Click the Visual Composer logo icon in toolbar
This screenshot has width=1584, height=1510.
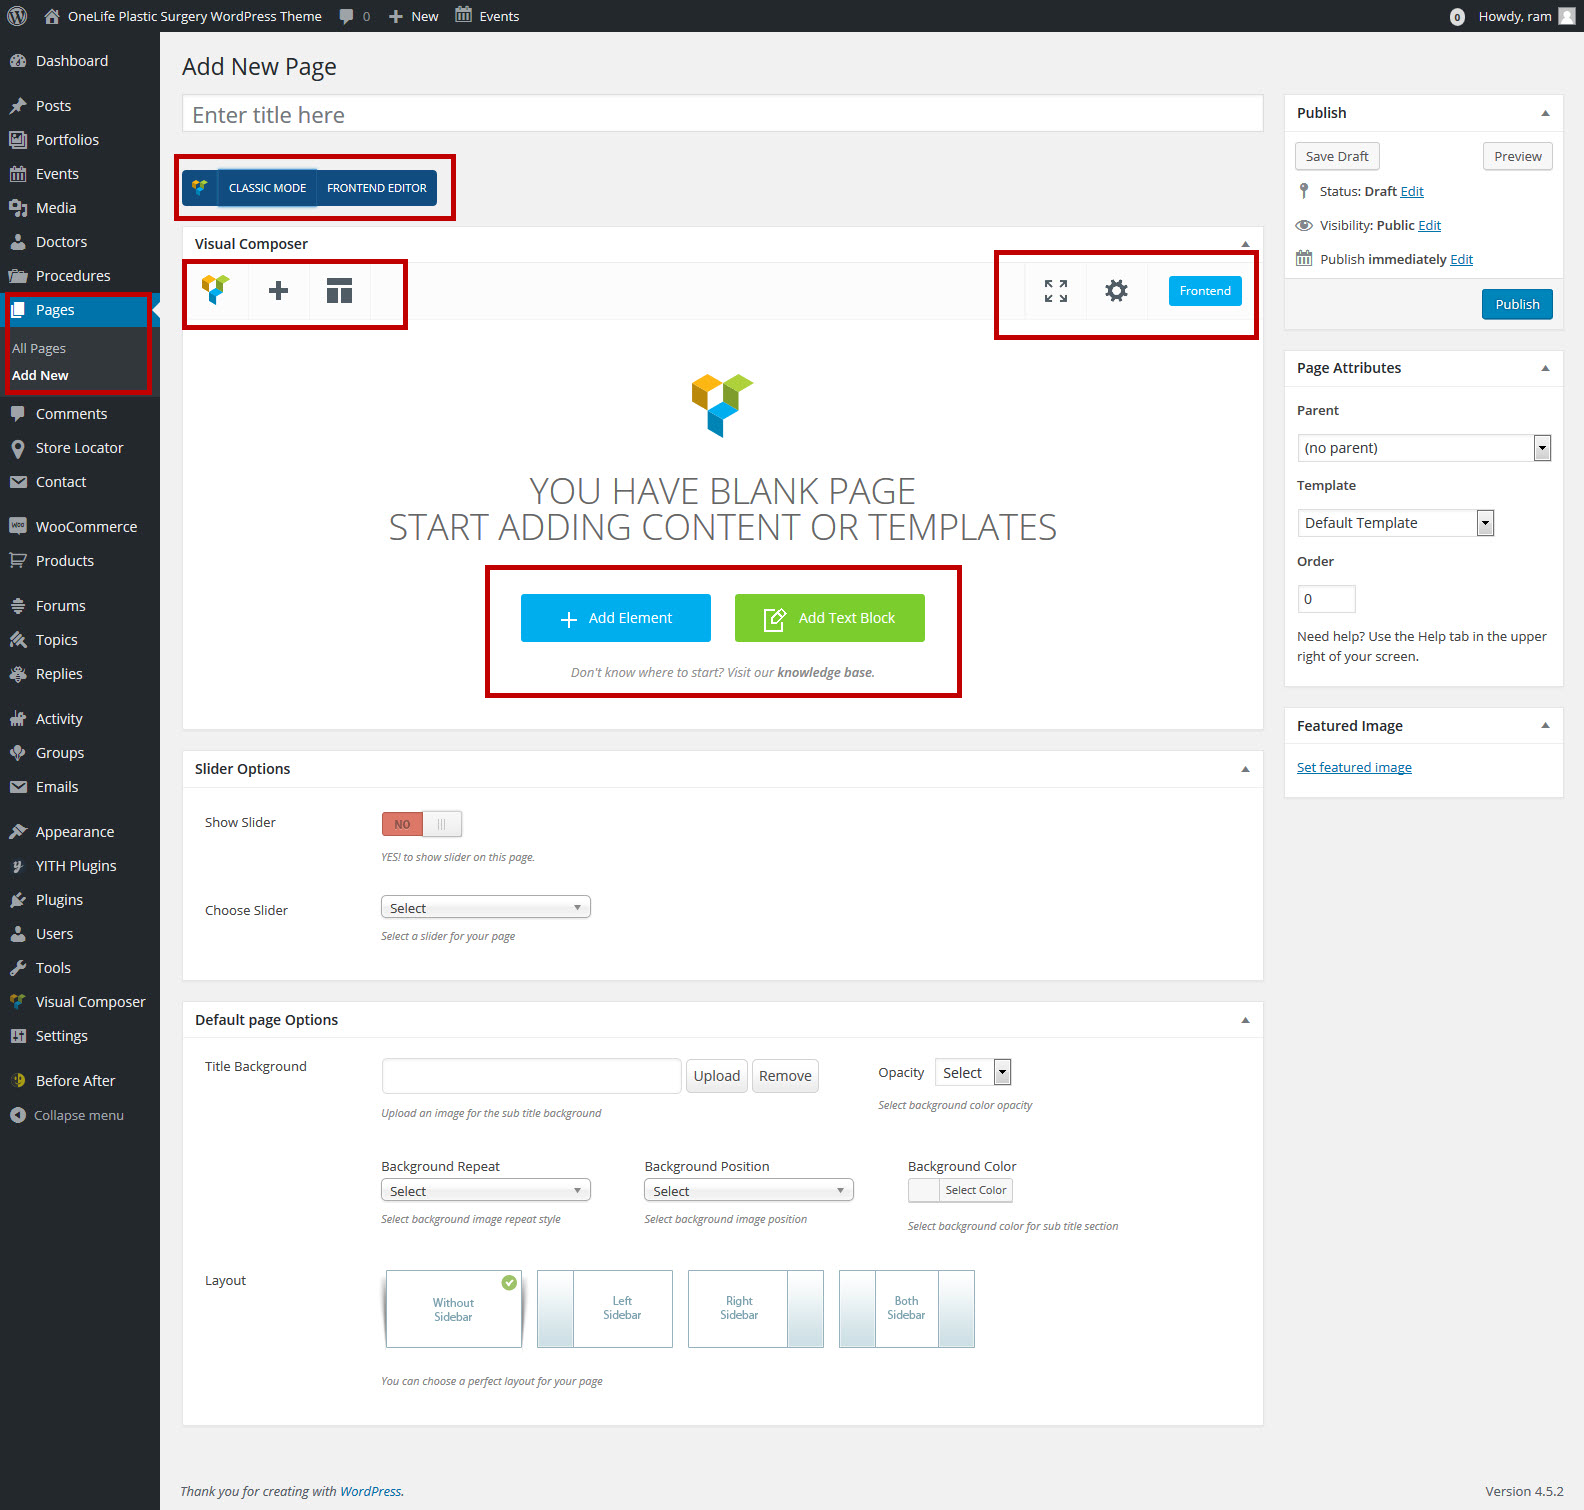(215, 290)
